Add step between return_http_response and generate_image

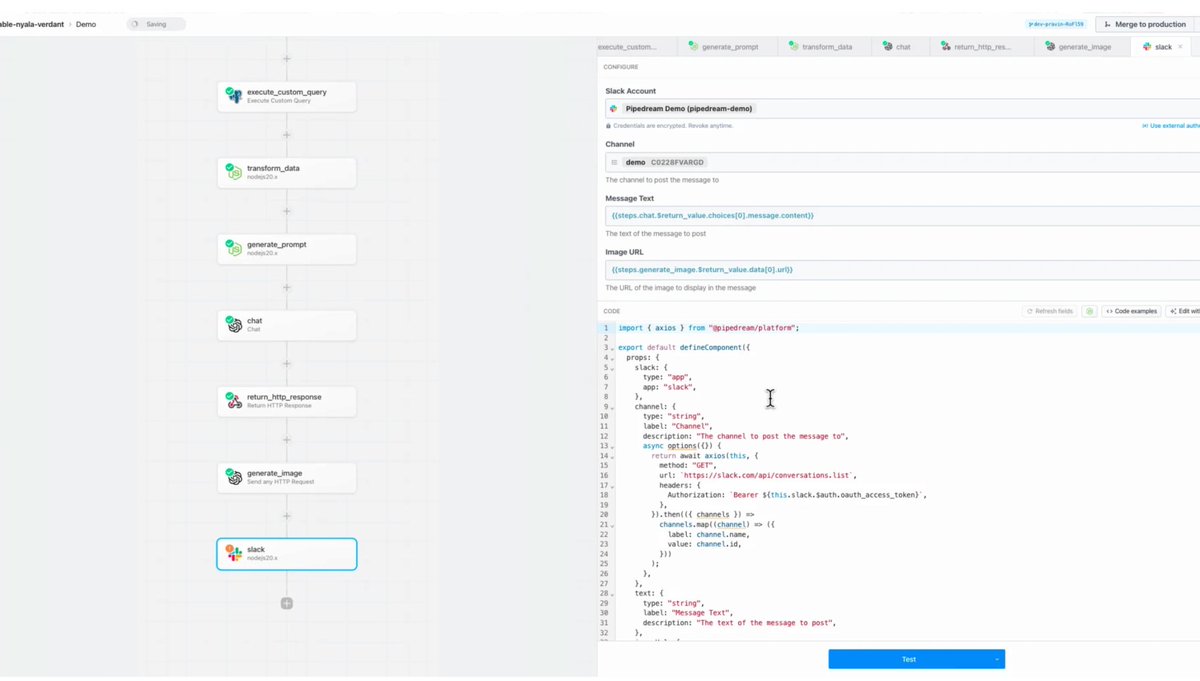click(287, 439)
